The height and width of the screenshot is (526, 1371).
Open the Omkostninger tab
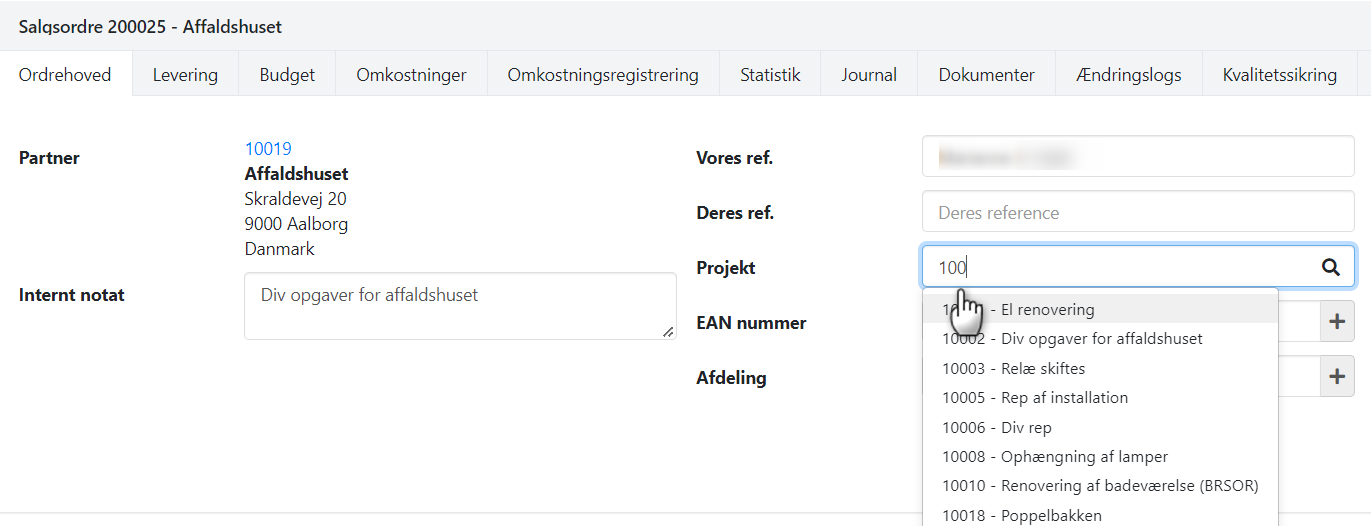tap(411, 75)
